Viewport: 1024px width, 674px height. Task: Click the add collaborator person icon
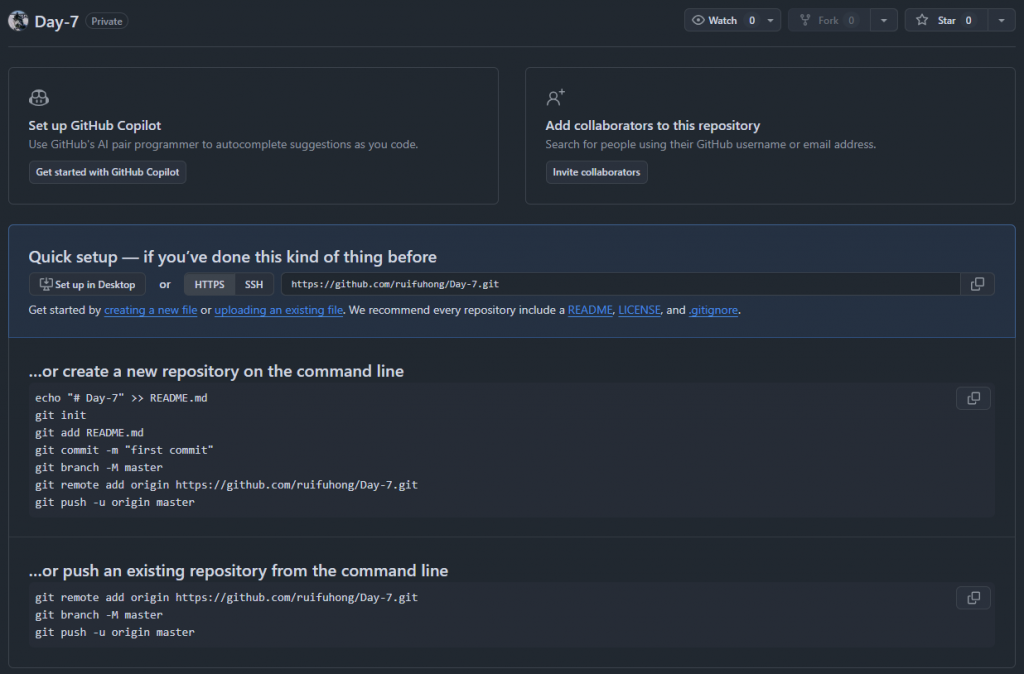tap(556, 98)
